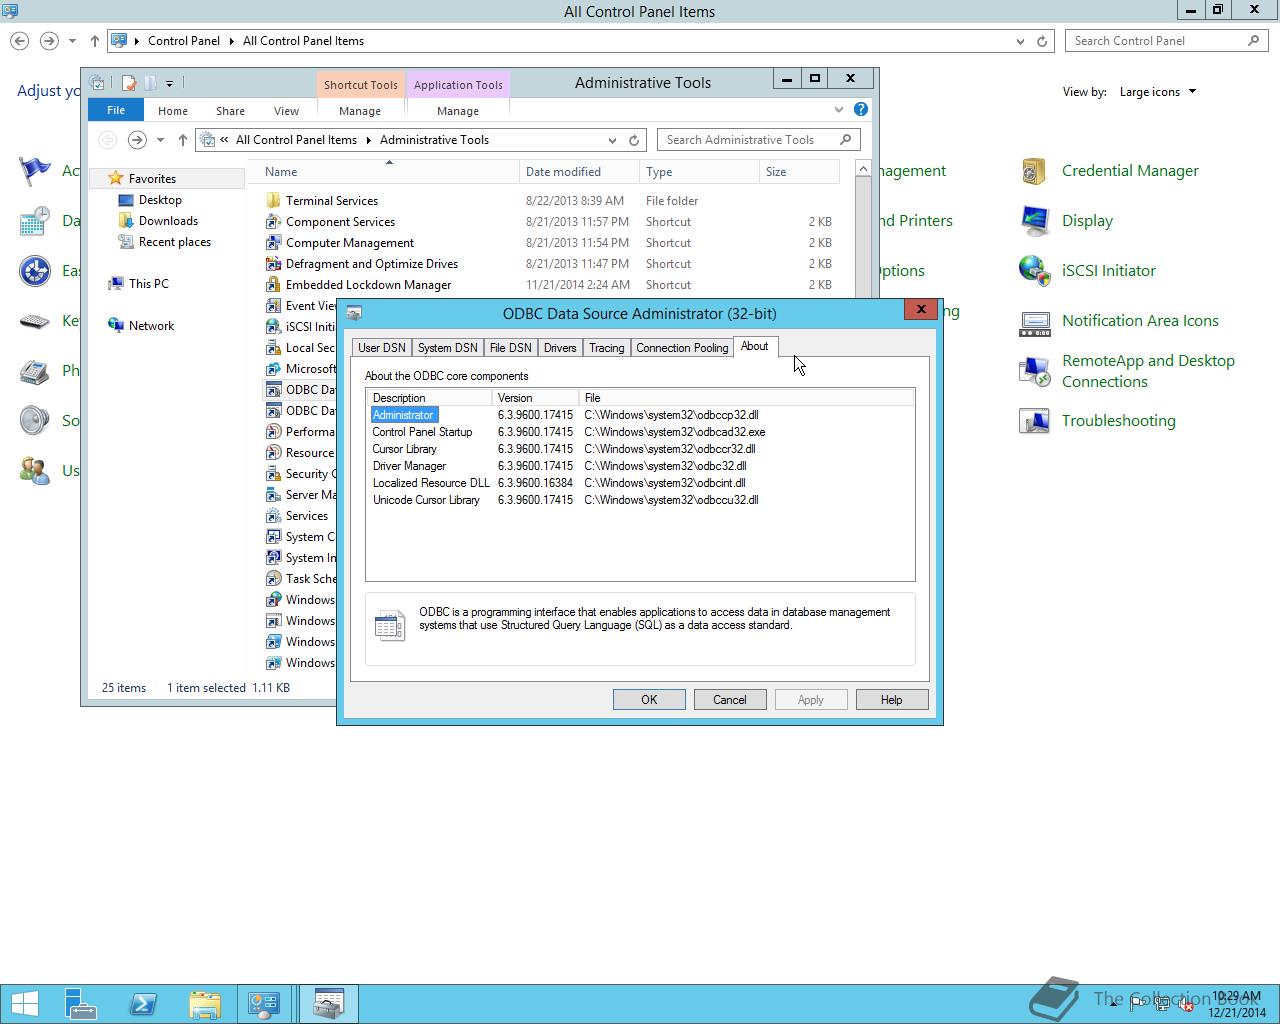This screenshot has height=1024, width=1280.
Task: Click the Help question mark icon
Action: tap(861, 109)
